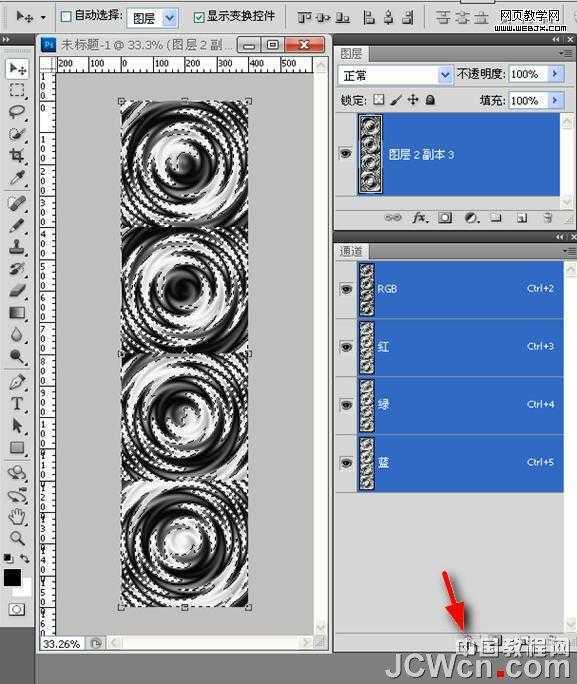Hide the 图层 2 副本 3 layer
The width and height of the screenshot is (577, 684).
[345, 154]
